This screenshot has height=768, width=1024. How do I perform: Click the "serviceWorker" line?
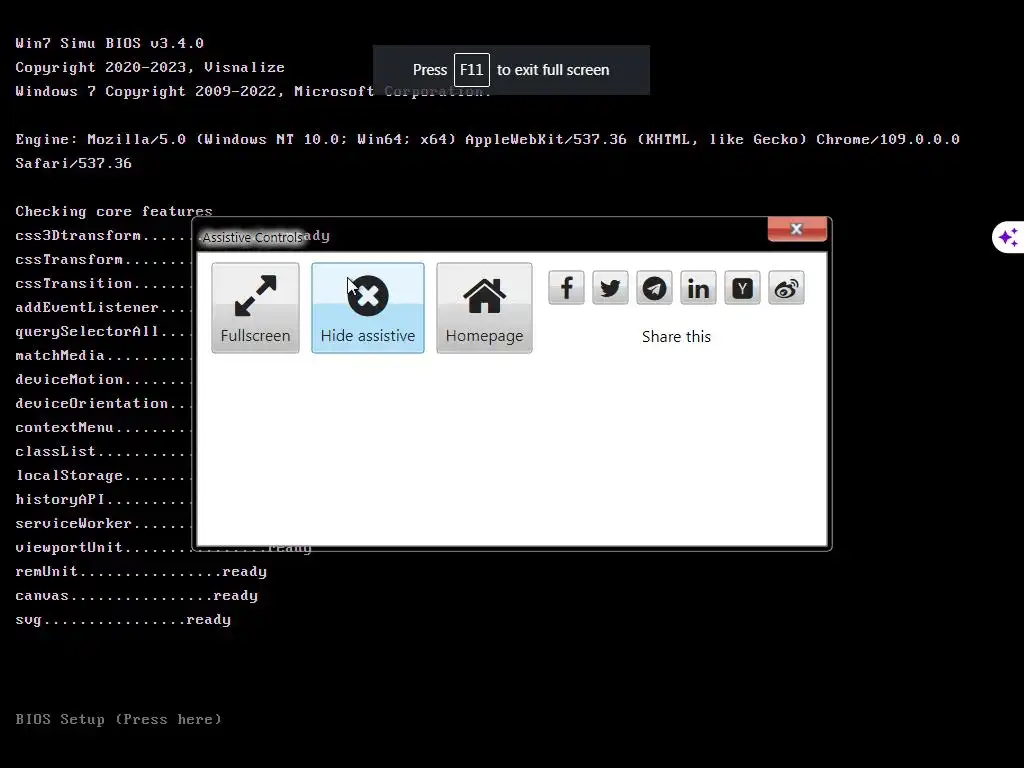103,524
